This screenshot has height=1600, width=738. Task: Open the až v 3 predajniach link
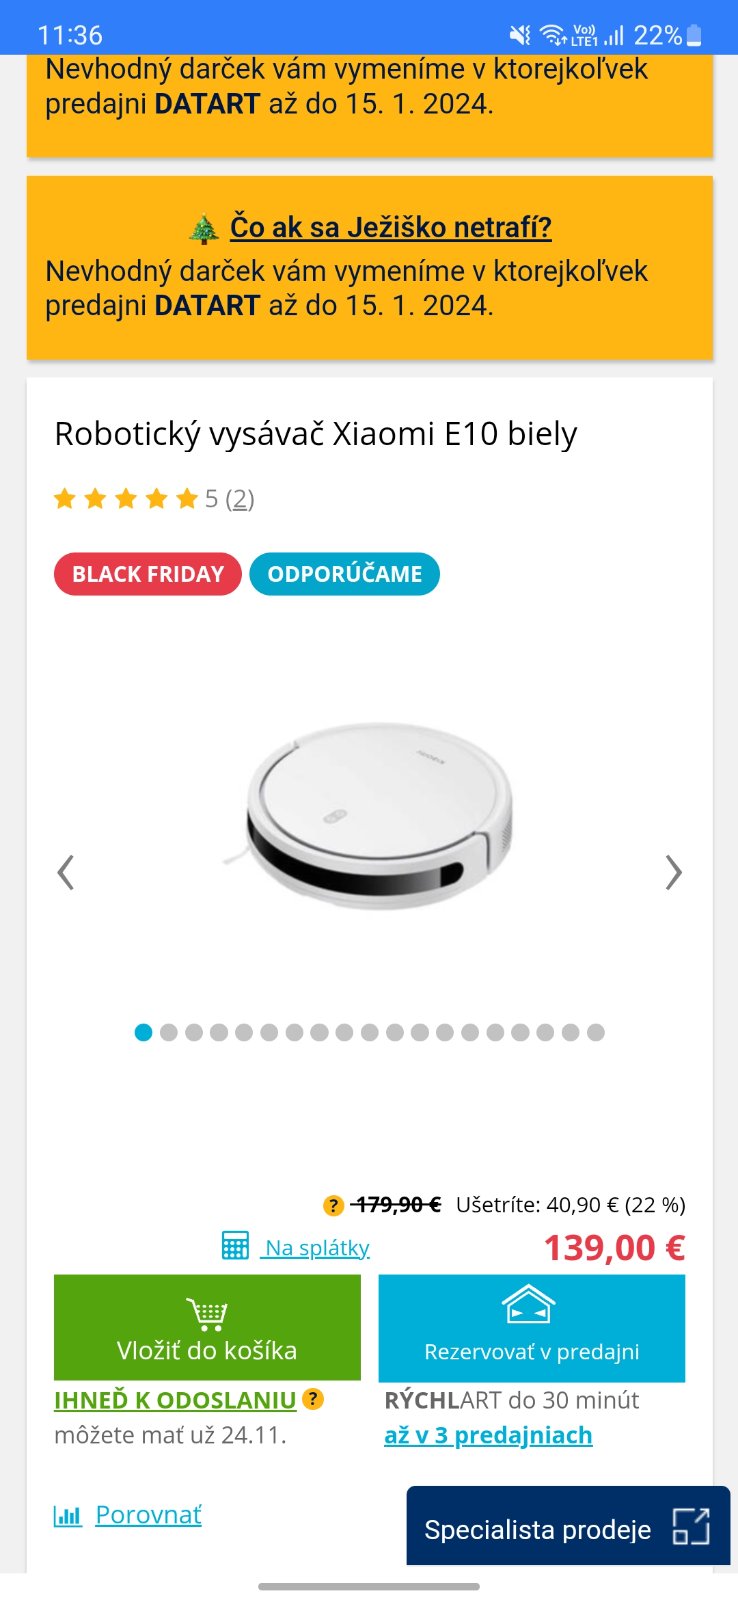click(488, 1436)
